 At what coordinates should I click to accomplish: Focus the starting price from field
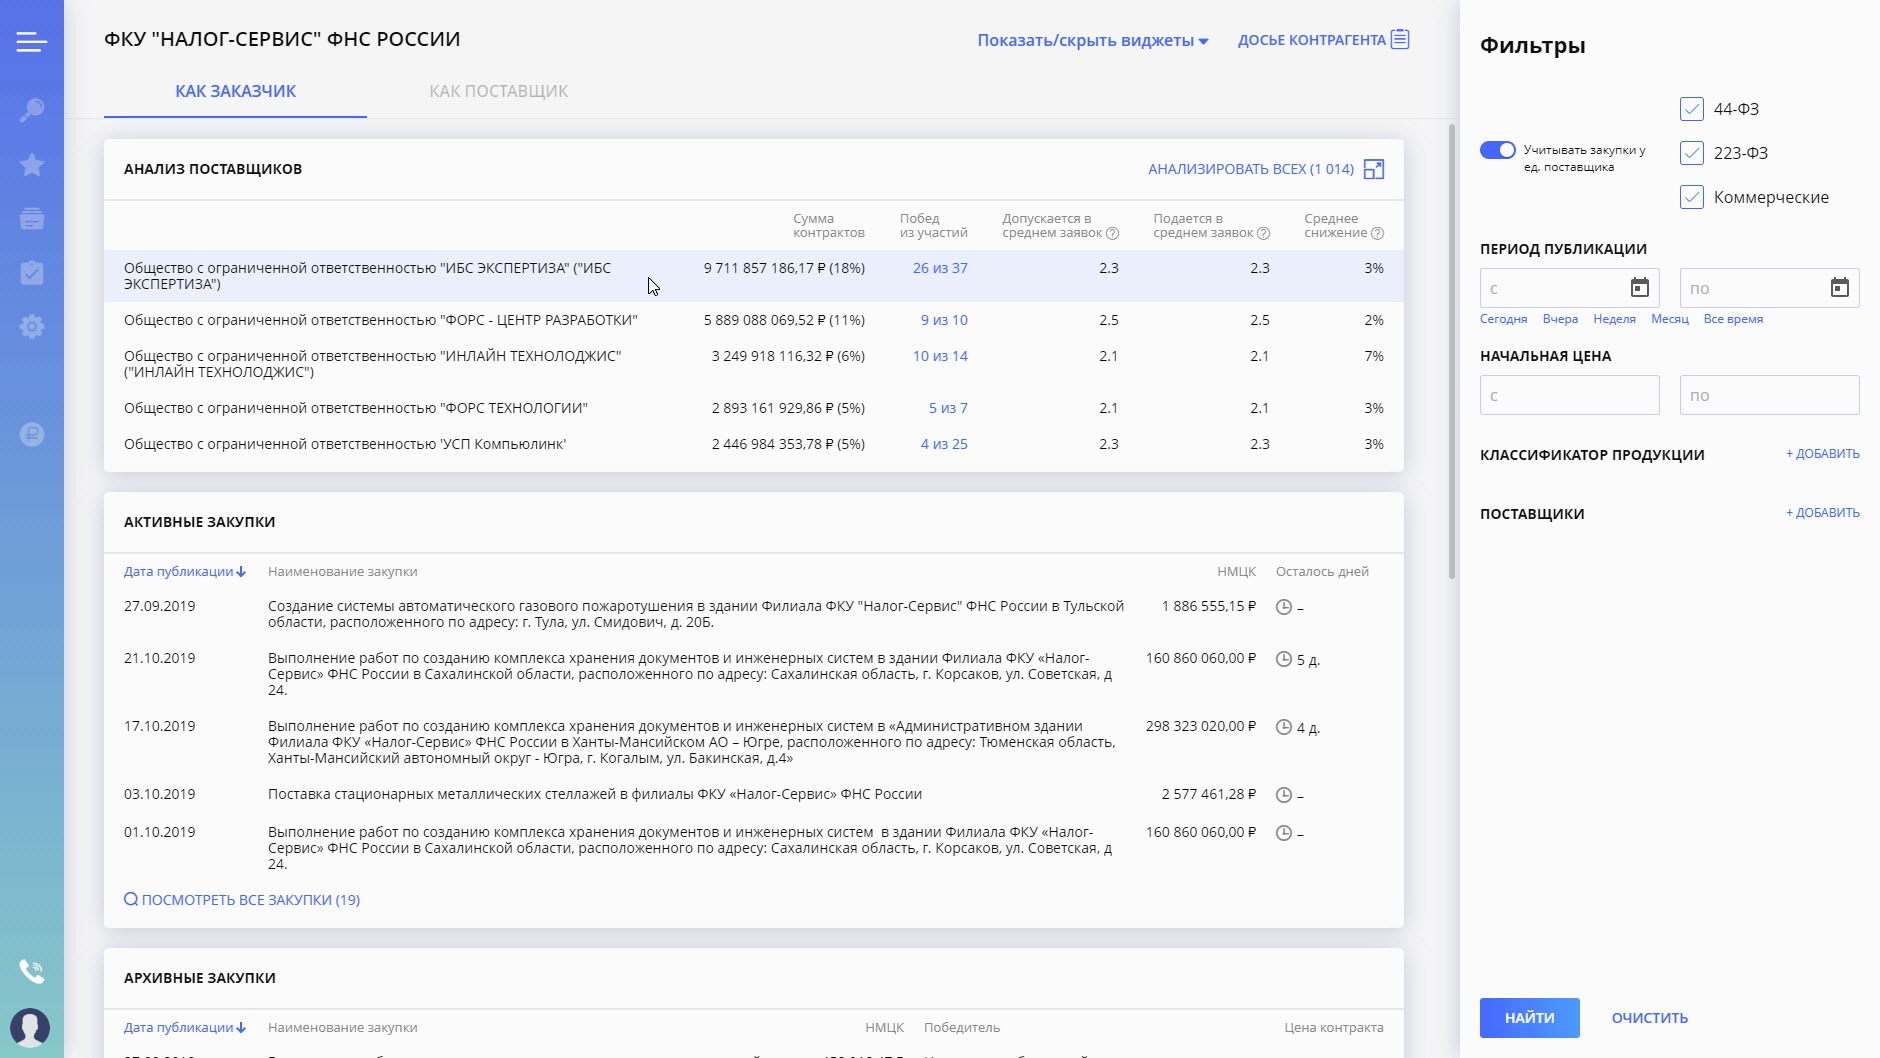click(1570, 395)
